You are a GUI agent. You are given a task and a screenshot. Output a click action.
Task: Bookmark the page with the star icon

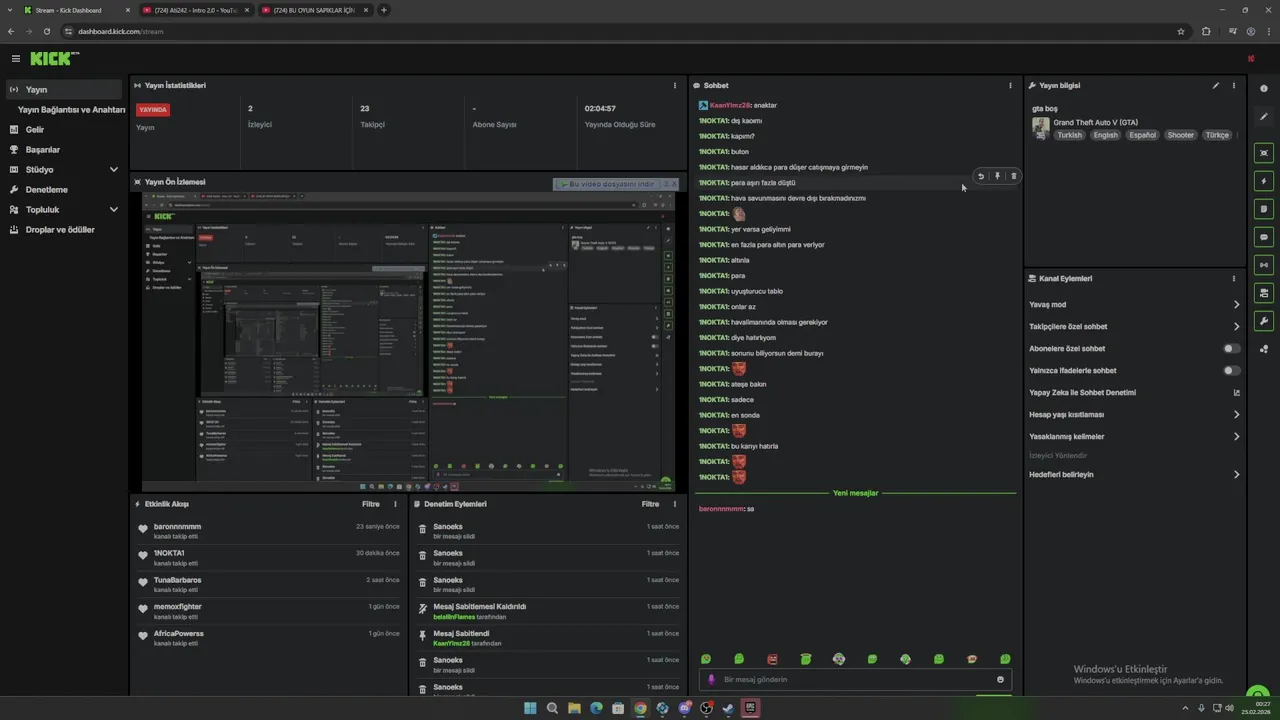point(1181,31)
